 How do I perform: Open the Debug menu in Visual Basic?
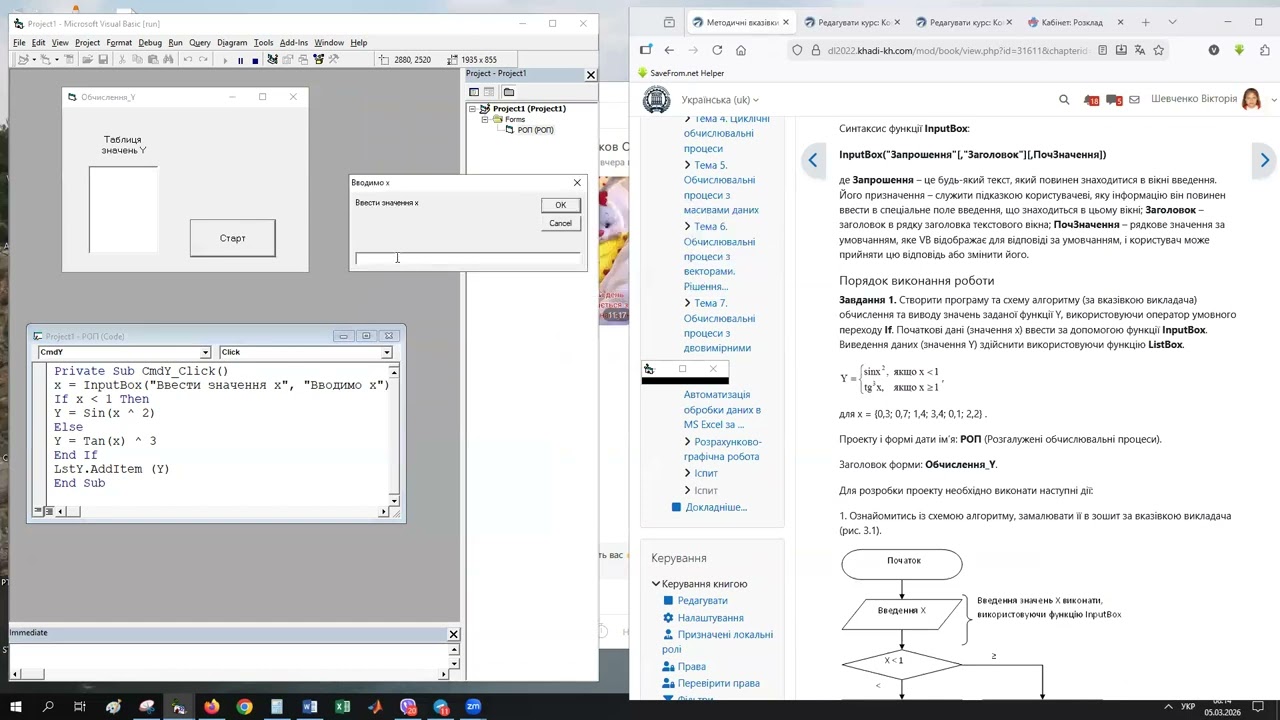[x=150, y=43]
